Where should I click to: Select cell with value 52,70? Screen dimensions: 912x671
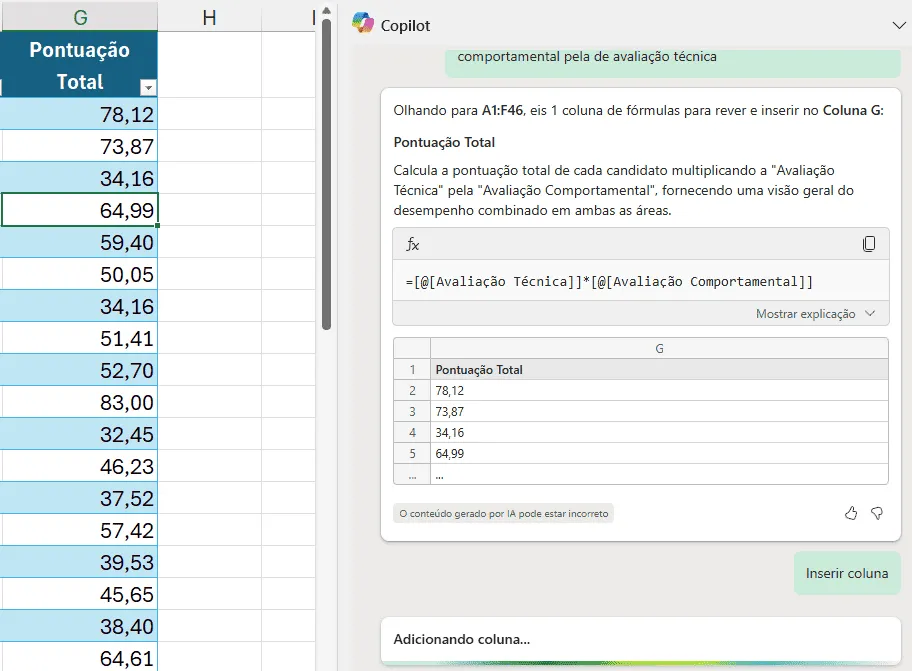(x=79, y=370)
